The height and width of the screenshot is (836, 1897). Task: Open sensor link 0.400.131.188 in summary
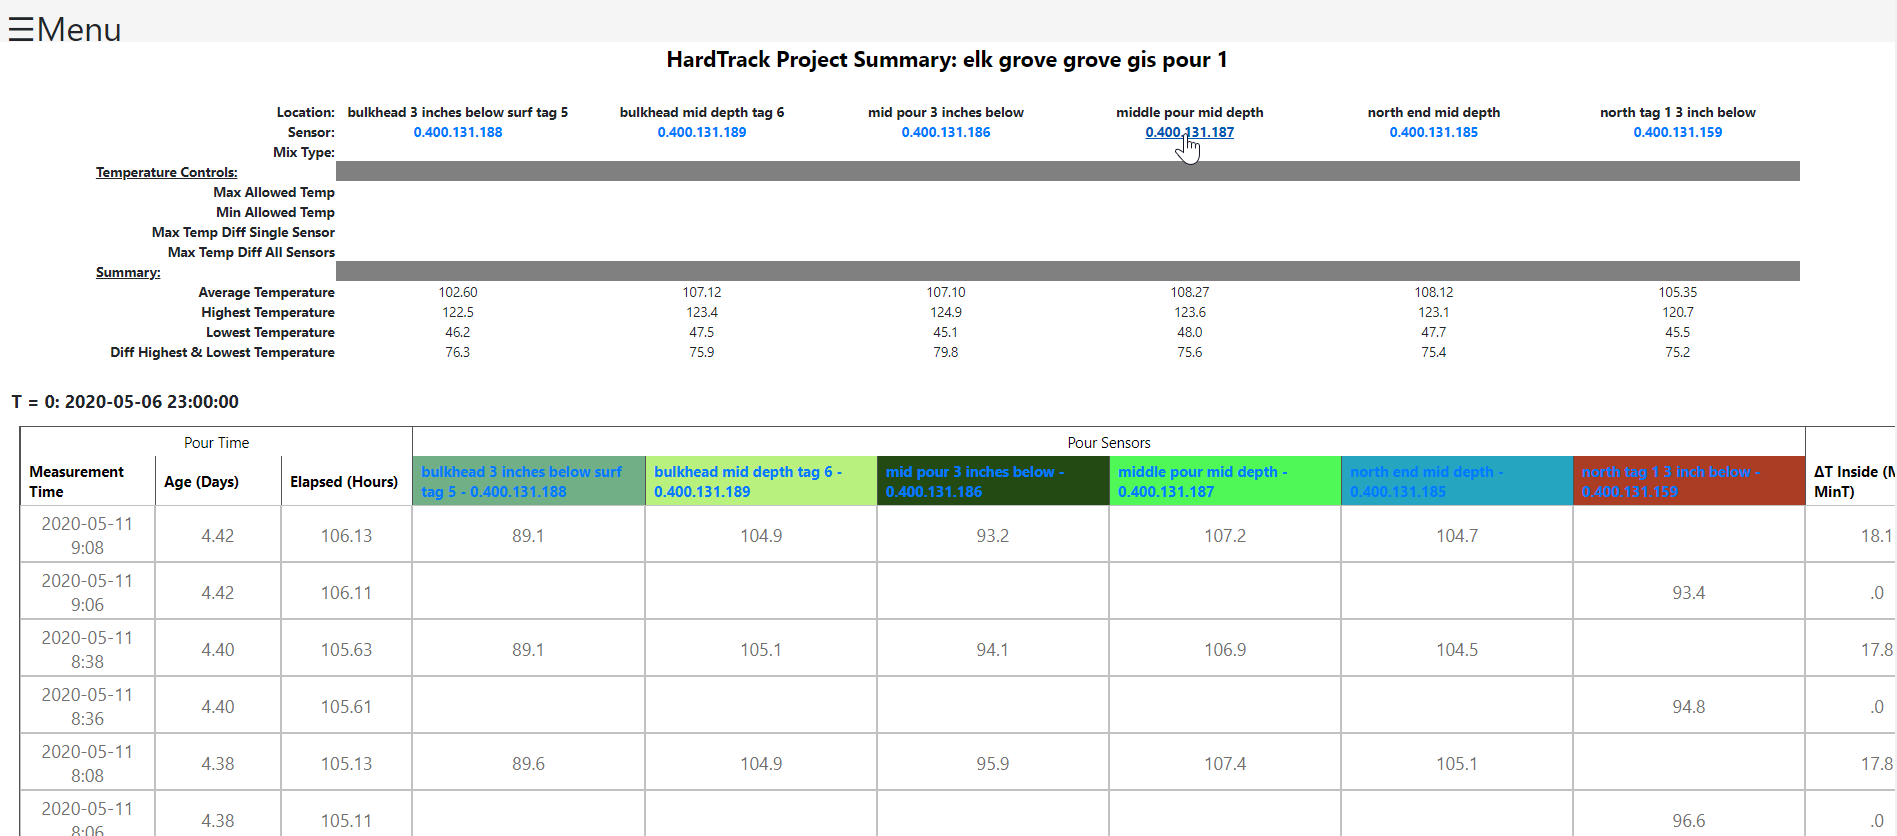tap(458, 132)
